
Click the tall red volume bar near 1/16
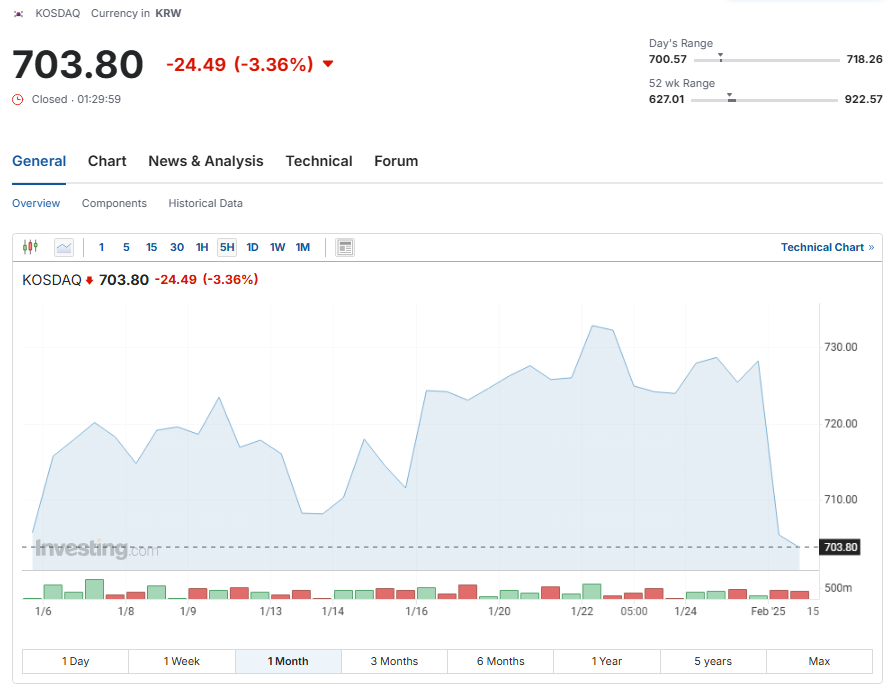[x=467, y=591]
